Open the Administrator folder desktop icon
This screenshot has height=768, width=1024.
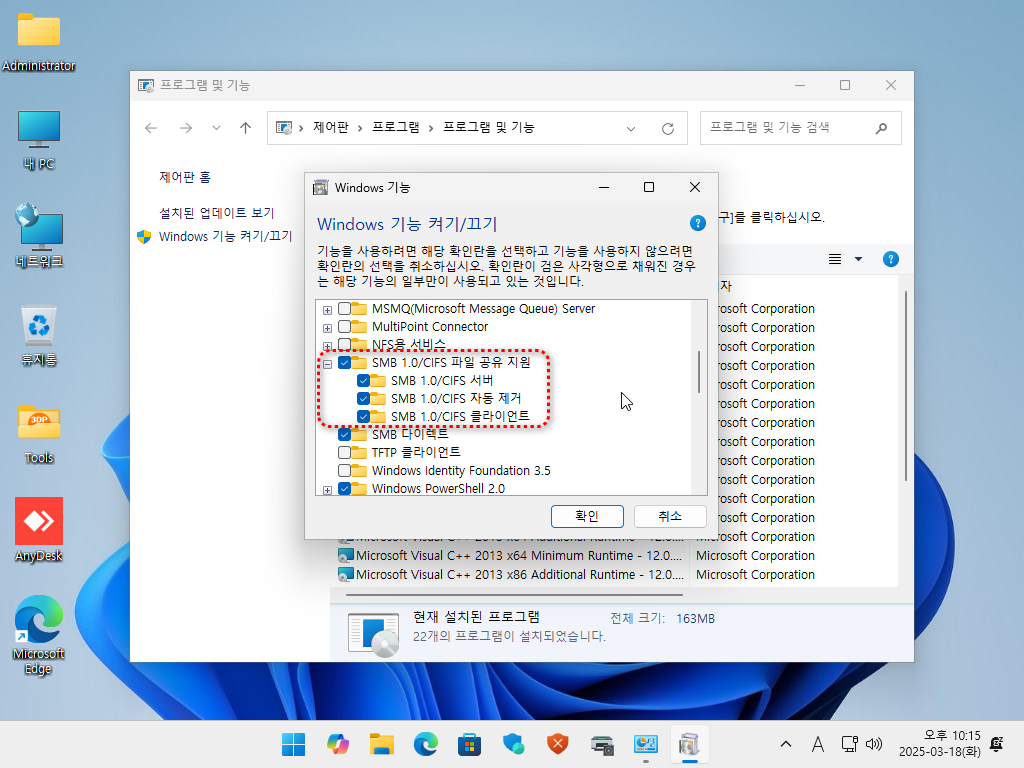[39, 41]
